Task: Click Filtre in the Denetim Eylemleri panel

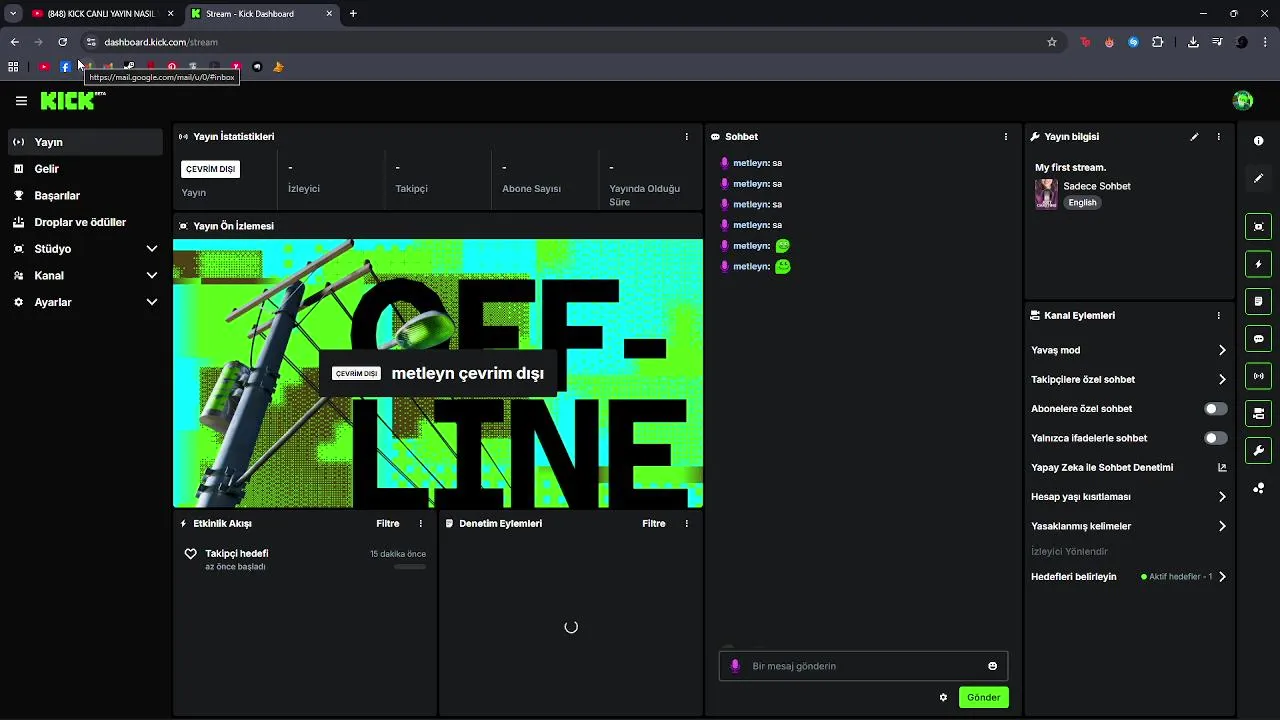Action: [x=654, y=524]
